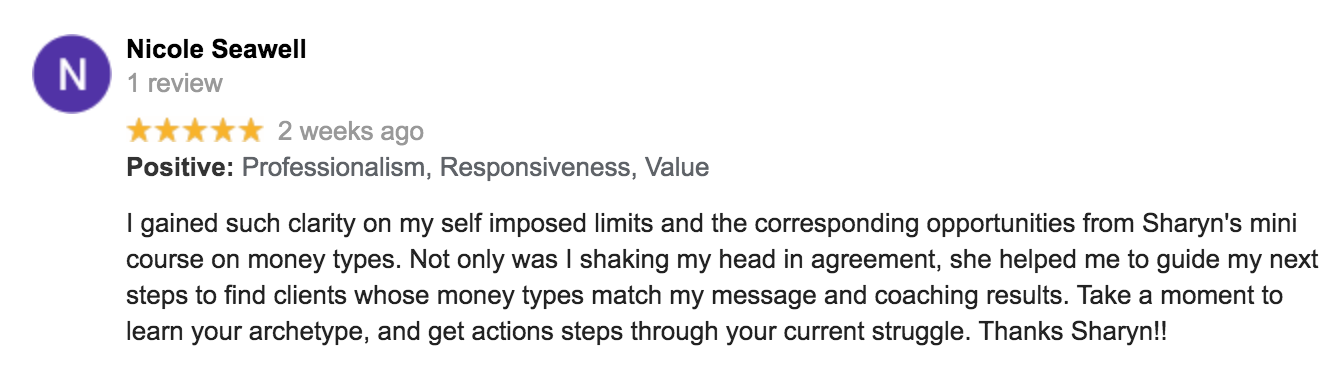Open Nicole Seawell's reviewer profile name

click(216, 49)
